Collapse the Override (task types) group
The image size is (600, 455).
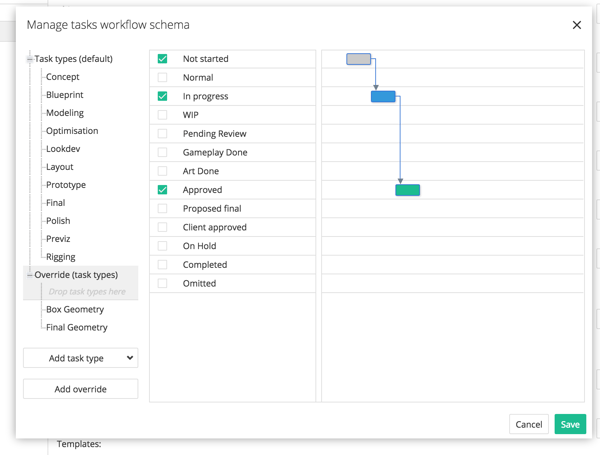pyautogui.click(x=30, y=275)
